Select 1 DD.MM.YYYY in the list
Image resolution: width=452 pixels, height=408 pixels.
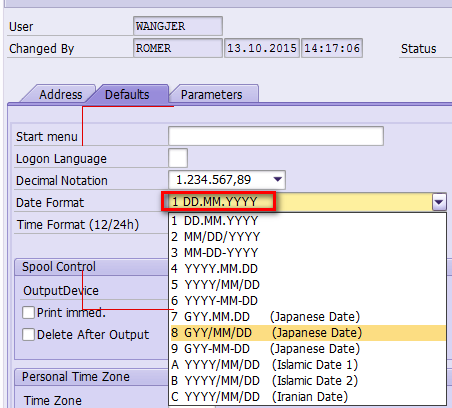[308, 221]
